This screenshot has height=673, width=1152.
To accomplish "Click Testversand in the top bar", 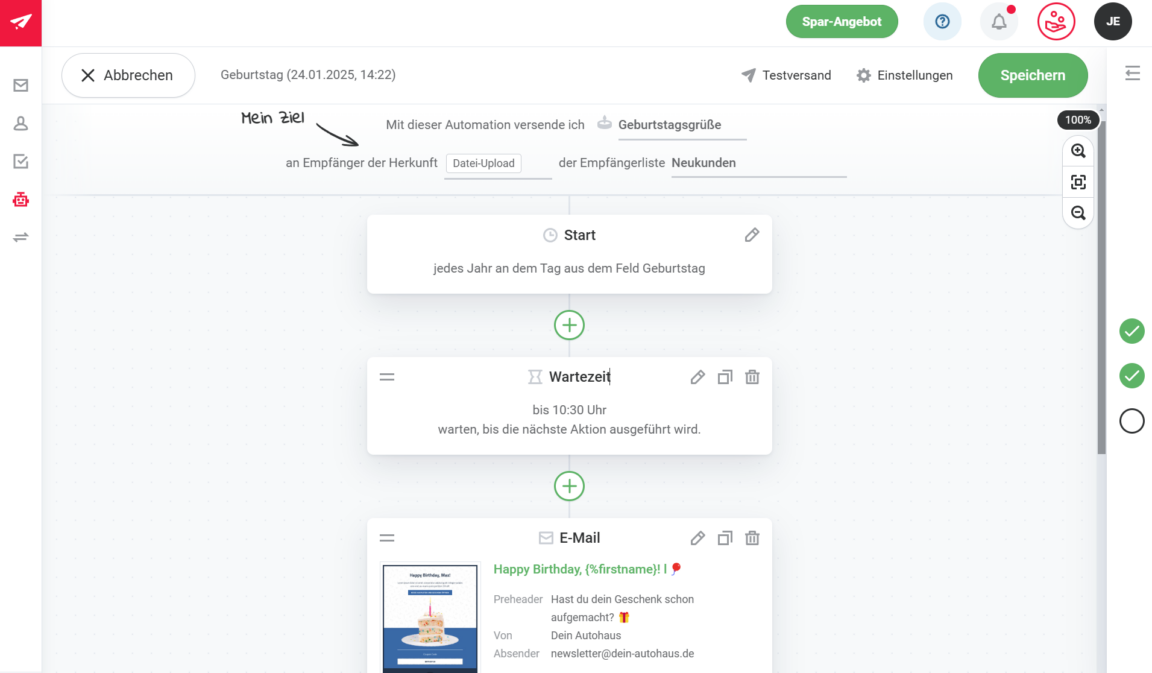I will 786,75.
